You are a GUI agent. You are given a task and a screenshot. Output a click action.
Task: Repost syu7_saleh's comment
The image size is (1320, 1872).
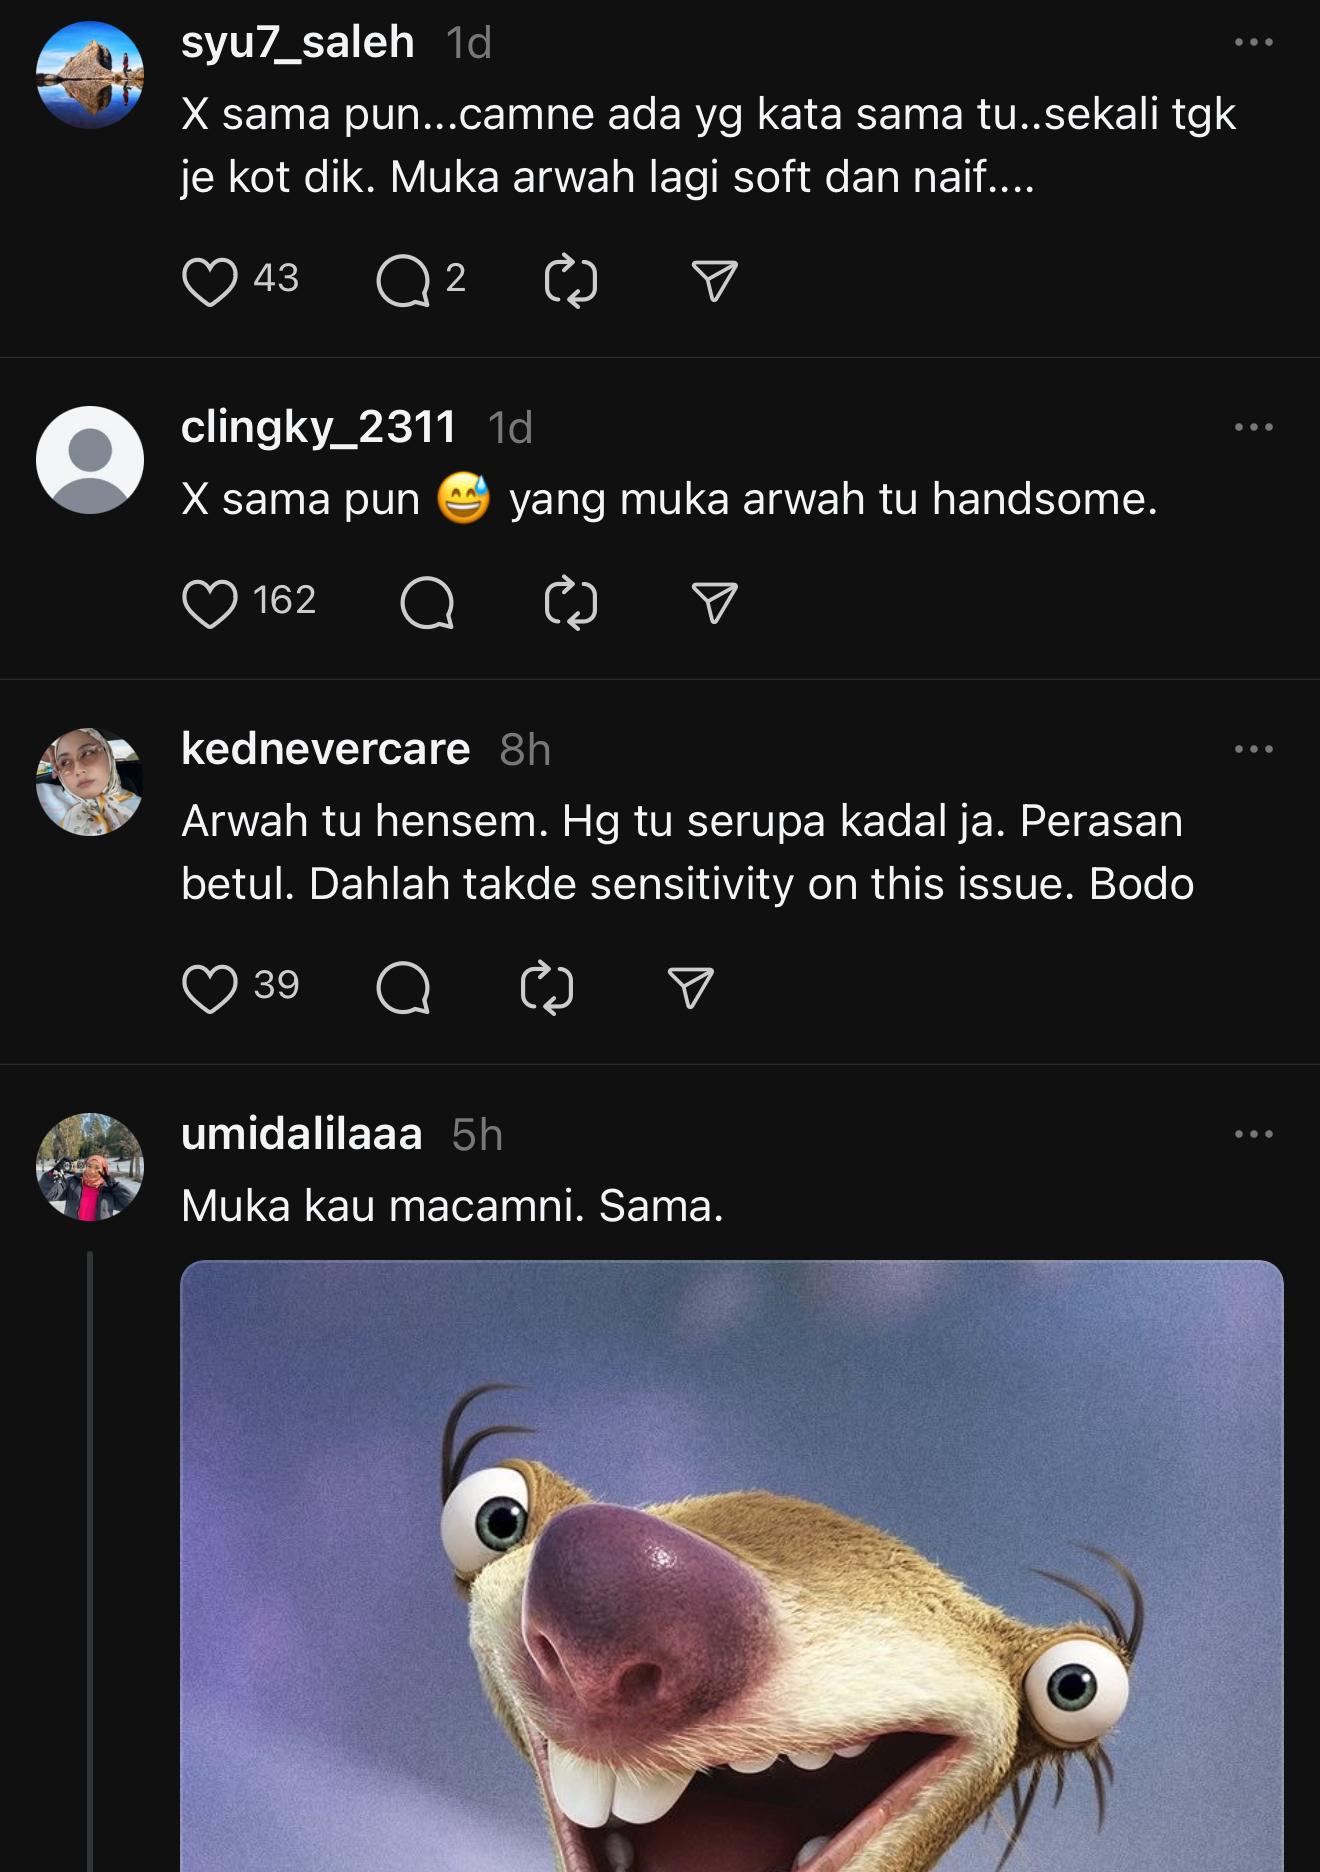pyautogui.click(x=570, y=281)
